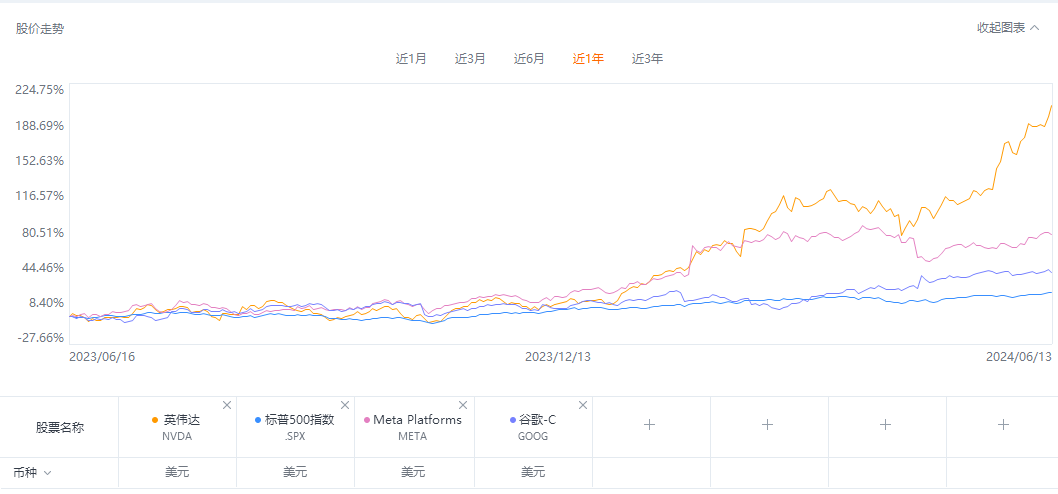Click the blue 标普500指数 legend dot
Image resolution: width=1058 pixels, height=494 pixels.
pos(257,420)
